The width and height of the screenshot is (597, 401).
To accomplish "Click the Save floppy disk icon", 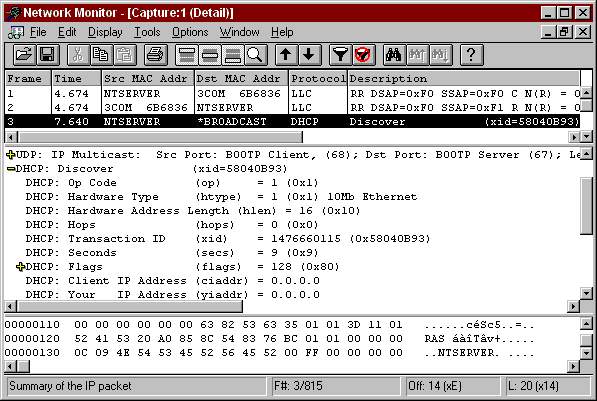I will pos(47,55).
